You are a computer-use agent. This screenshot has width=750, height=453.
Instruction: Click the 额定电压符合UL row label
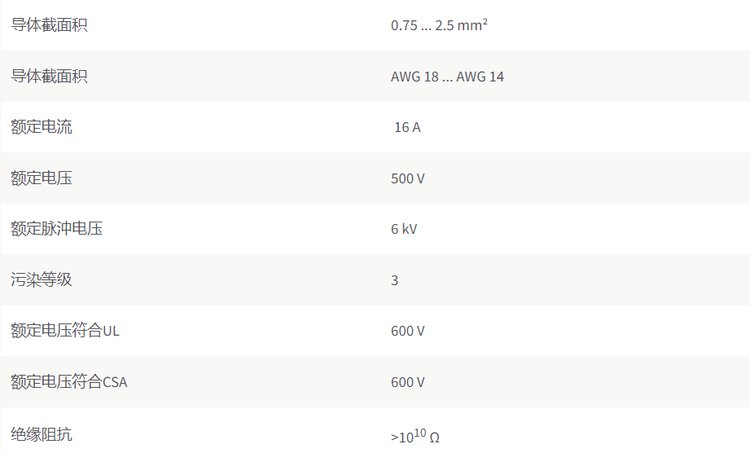click(65, 331)
